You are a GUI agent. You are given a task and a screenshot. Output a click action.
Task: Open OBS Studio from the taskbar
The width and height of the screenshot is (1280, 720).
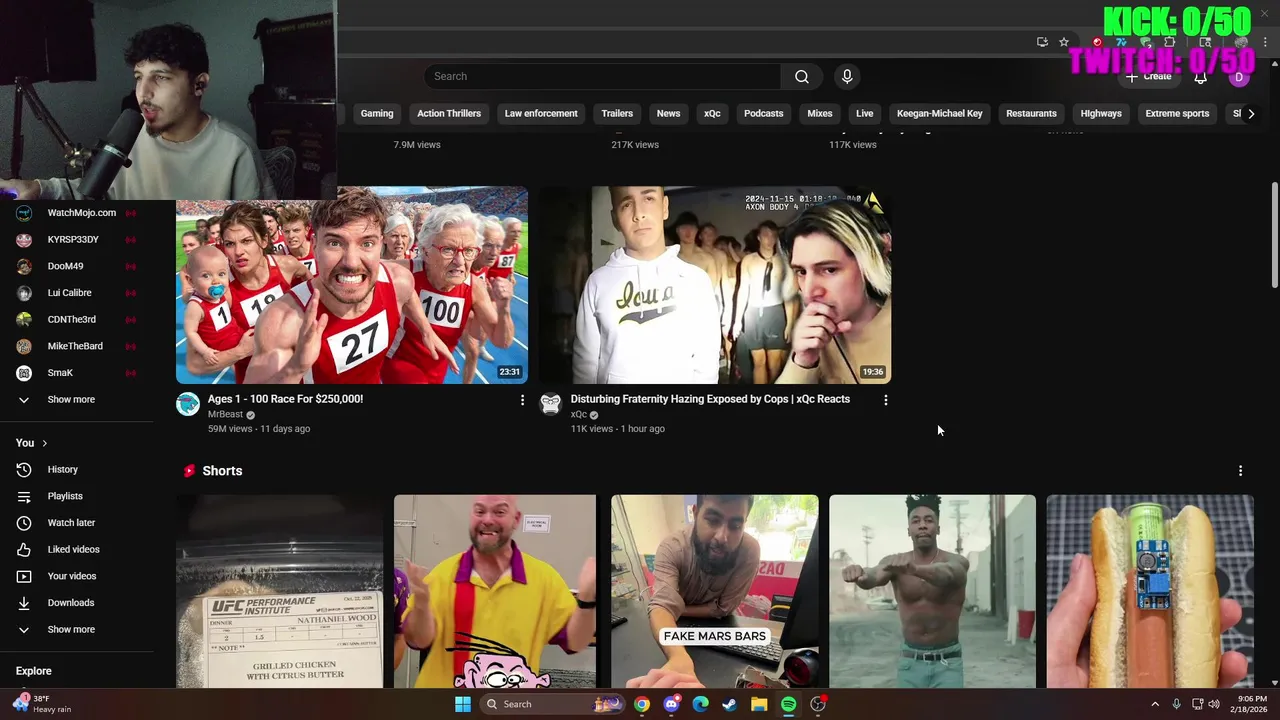[x=818, y=704]
